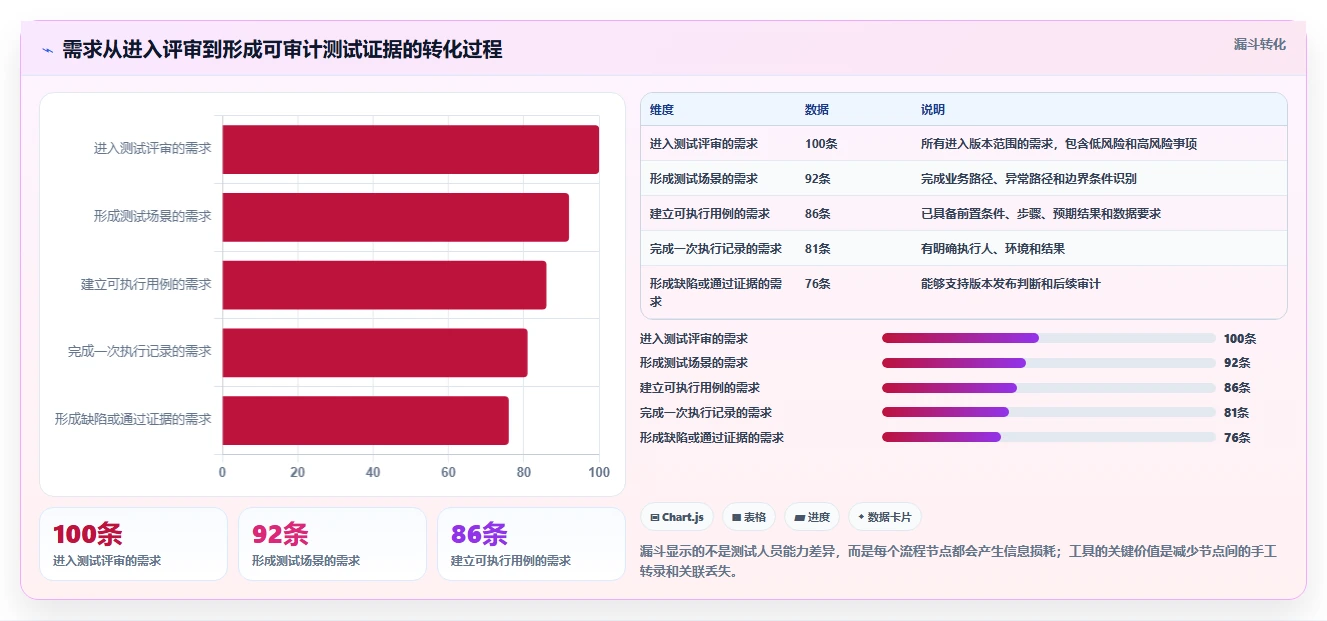Click the chart bar for 形成缺陷或通过证据的需求
Image resolution: width=1327 pixels, height=621 pixels.
pyautogui.click(x=365, y=420)
